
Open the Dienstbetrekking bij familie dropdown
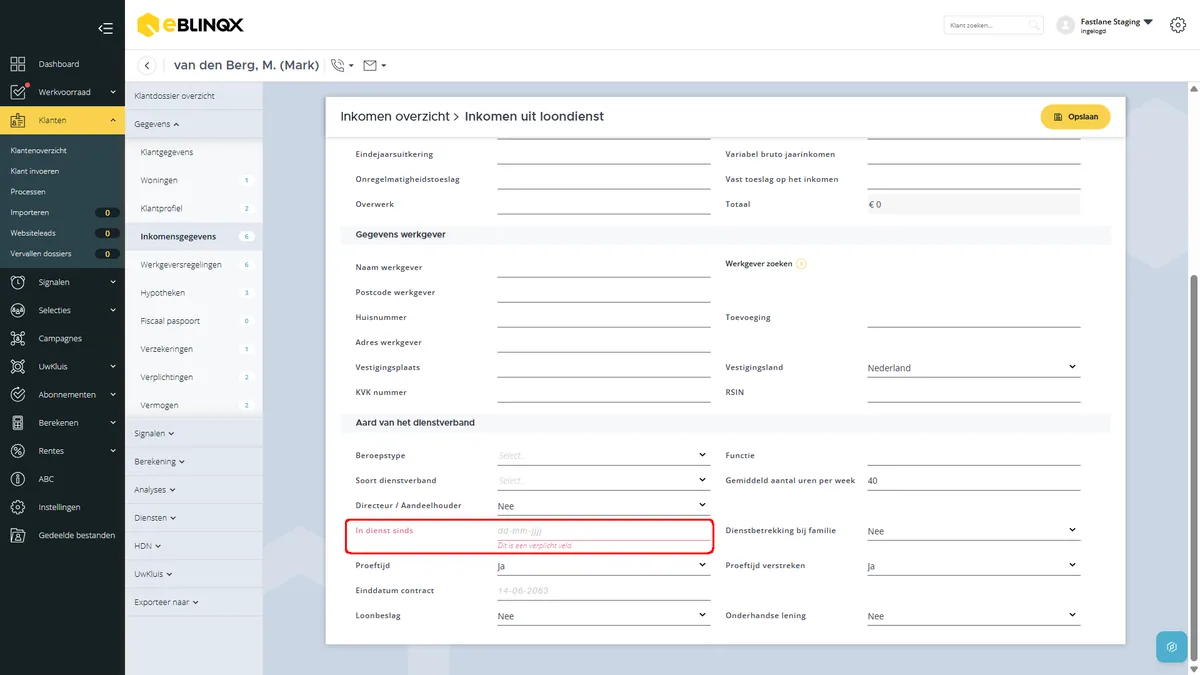973,531
